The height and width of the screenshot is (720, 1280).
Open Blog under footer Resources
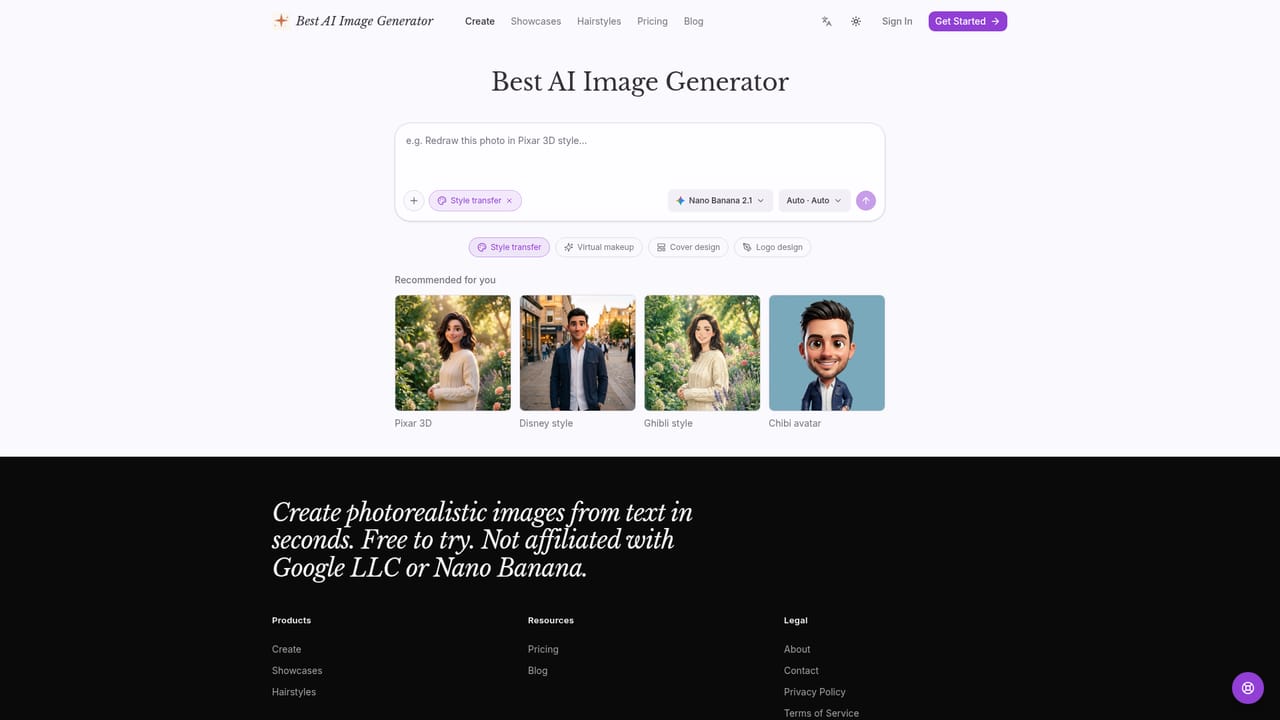pos(538,671)
